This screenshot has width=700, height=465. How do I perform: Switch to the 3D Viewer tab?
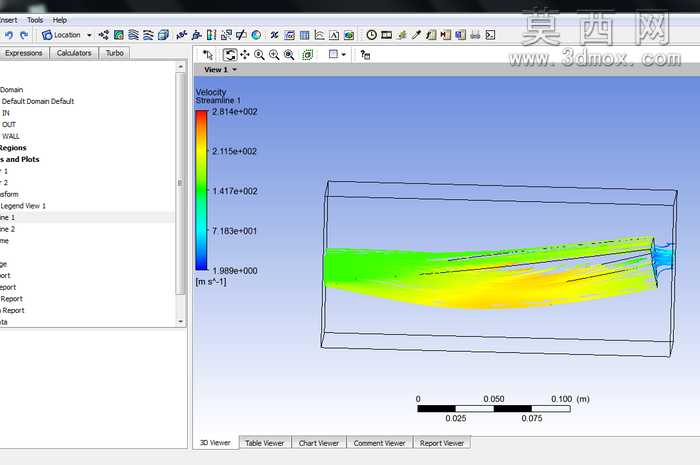(x=215, y=443)
